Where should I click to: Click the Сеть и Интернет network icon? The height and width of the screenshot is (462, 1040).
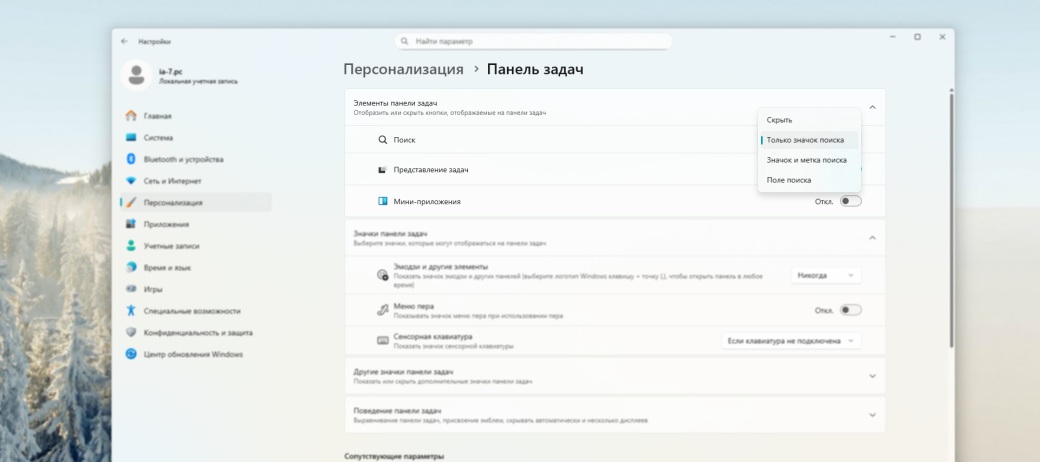pos(131,181)
